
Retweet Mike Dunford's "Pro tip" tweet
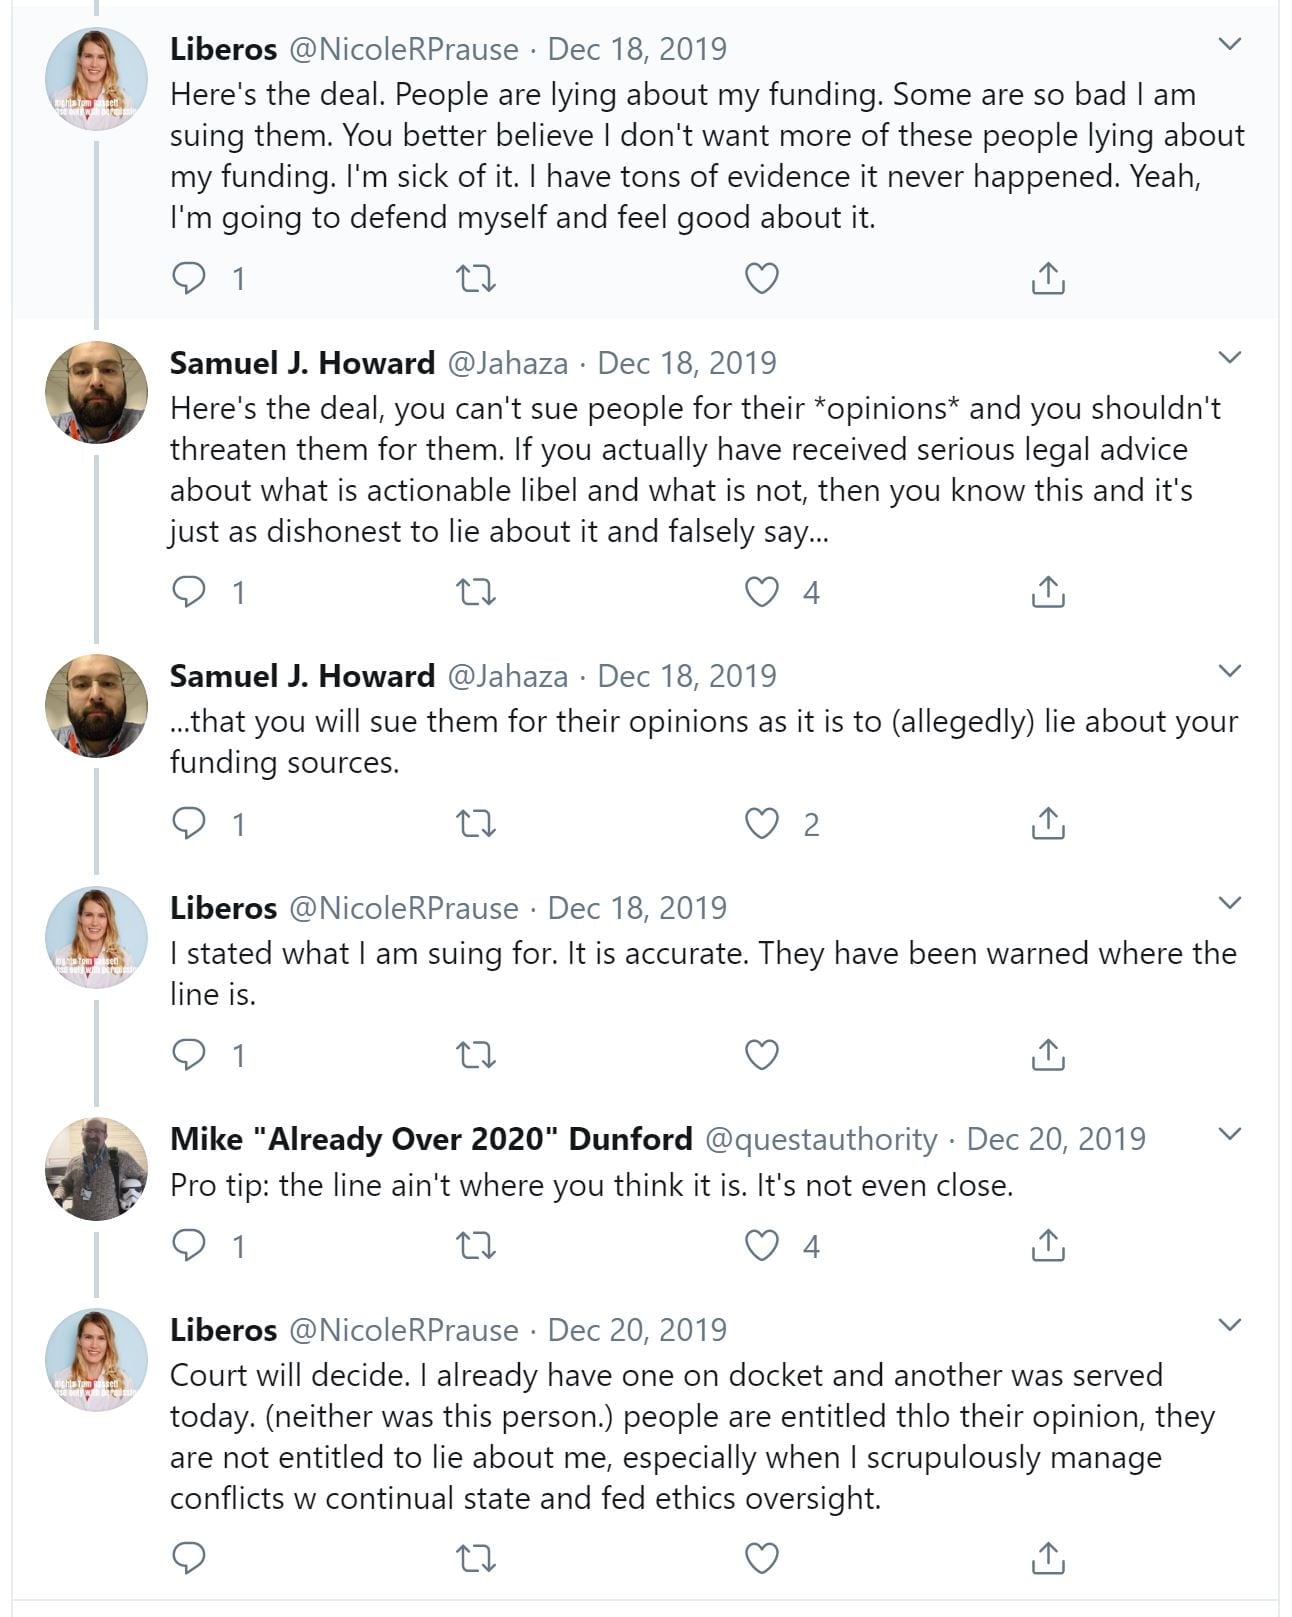click(x=476, y=1246)
